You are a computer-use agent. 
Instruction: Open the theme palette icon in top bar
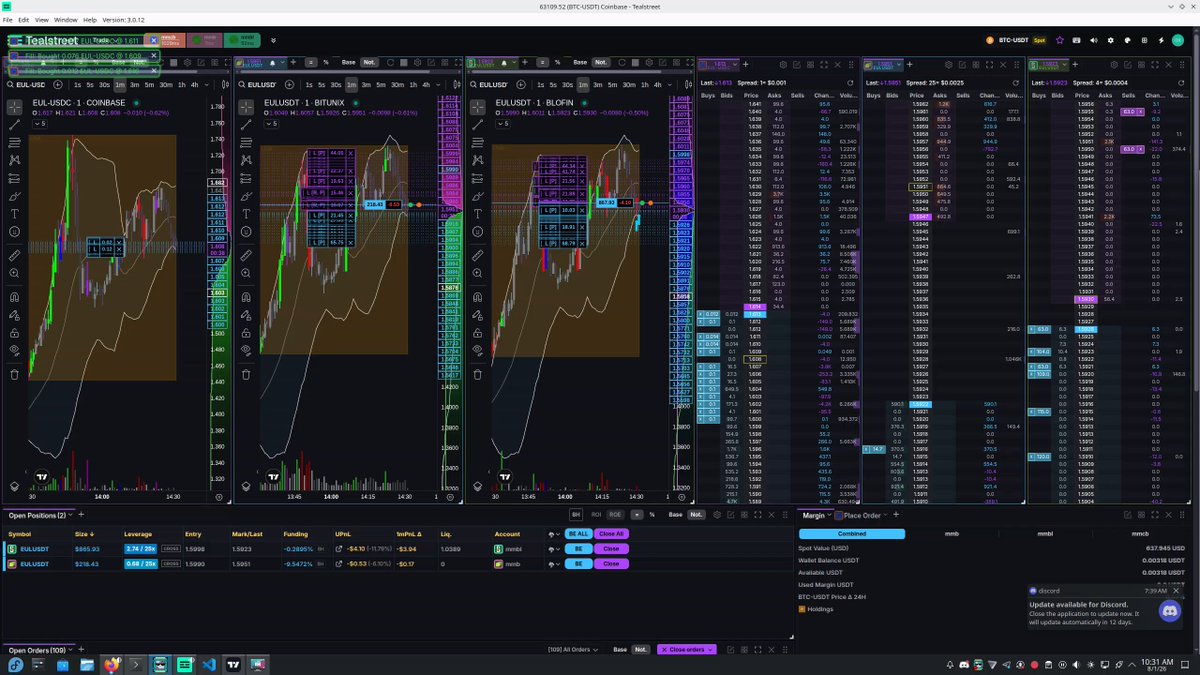[1127, 40]
